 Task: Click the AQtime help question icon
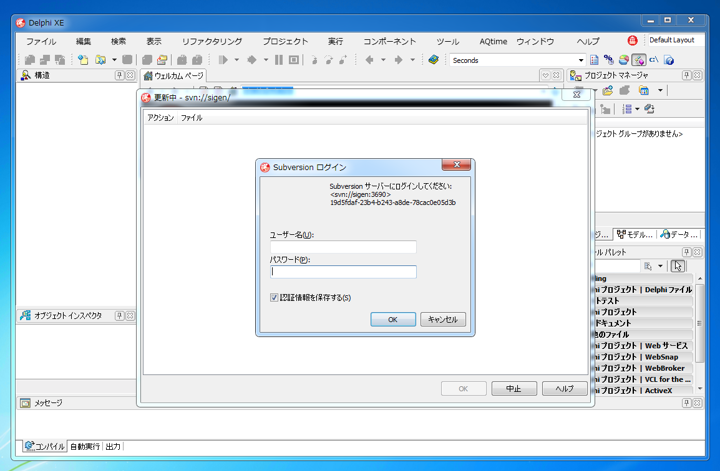[x=669, y=60]
